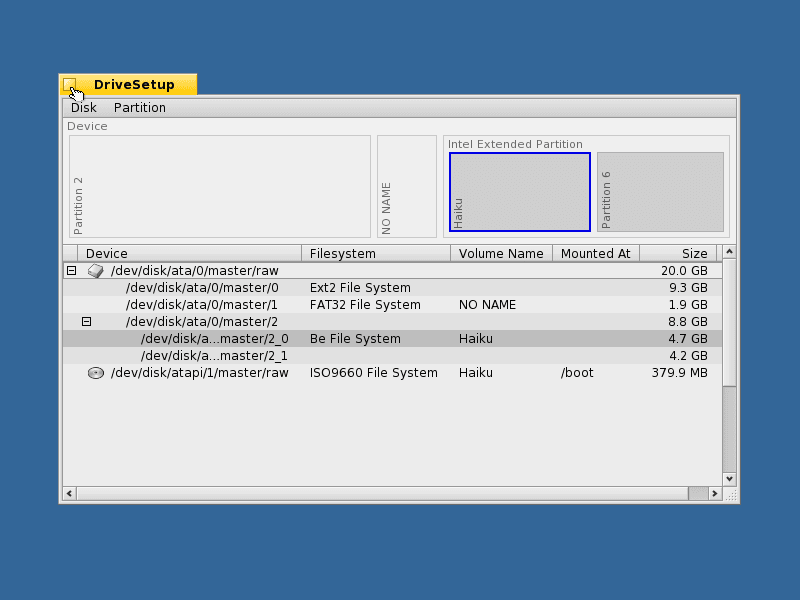Image resolution: width=800 pixels, height=600 pixels.
Task: Select the Partition 2 block in the disk view
Action: click(x=220, y=186)
